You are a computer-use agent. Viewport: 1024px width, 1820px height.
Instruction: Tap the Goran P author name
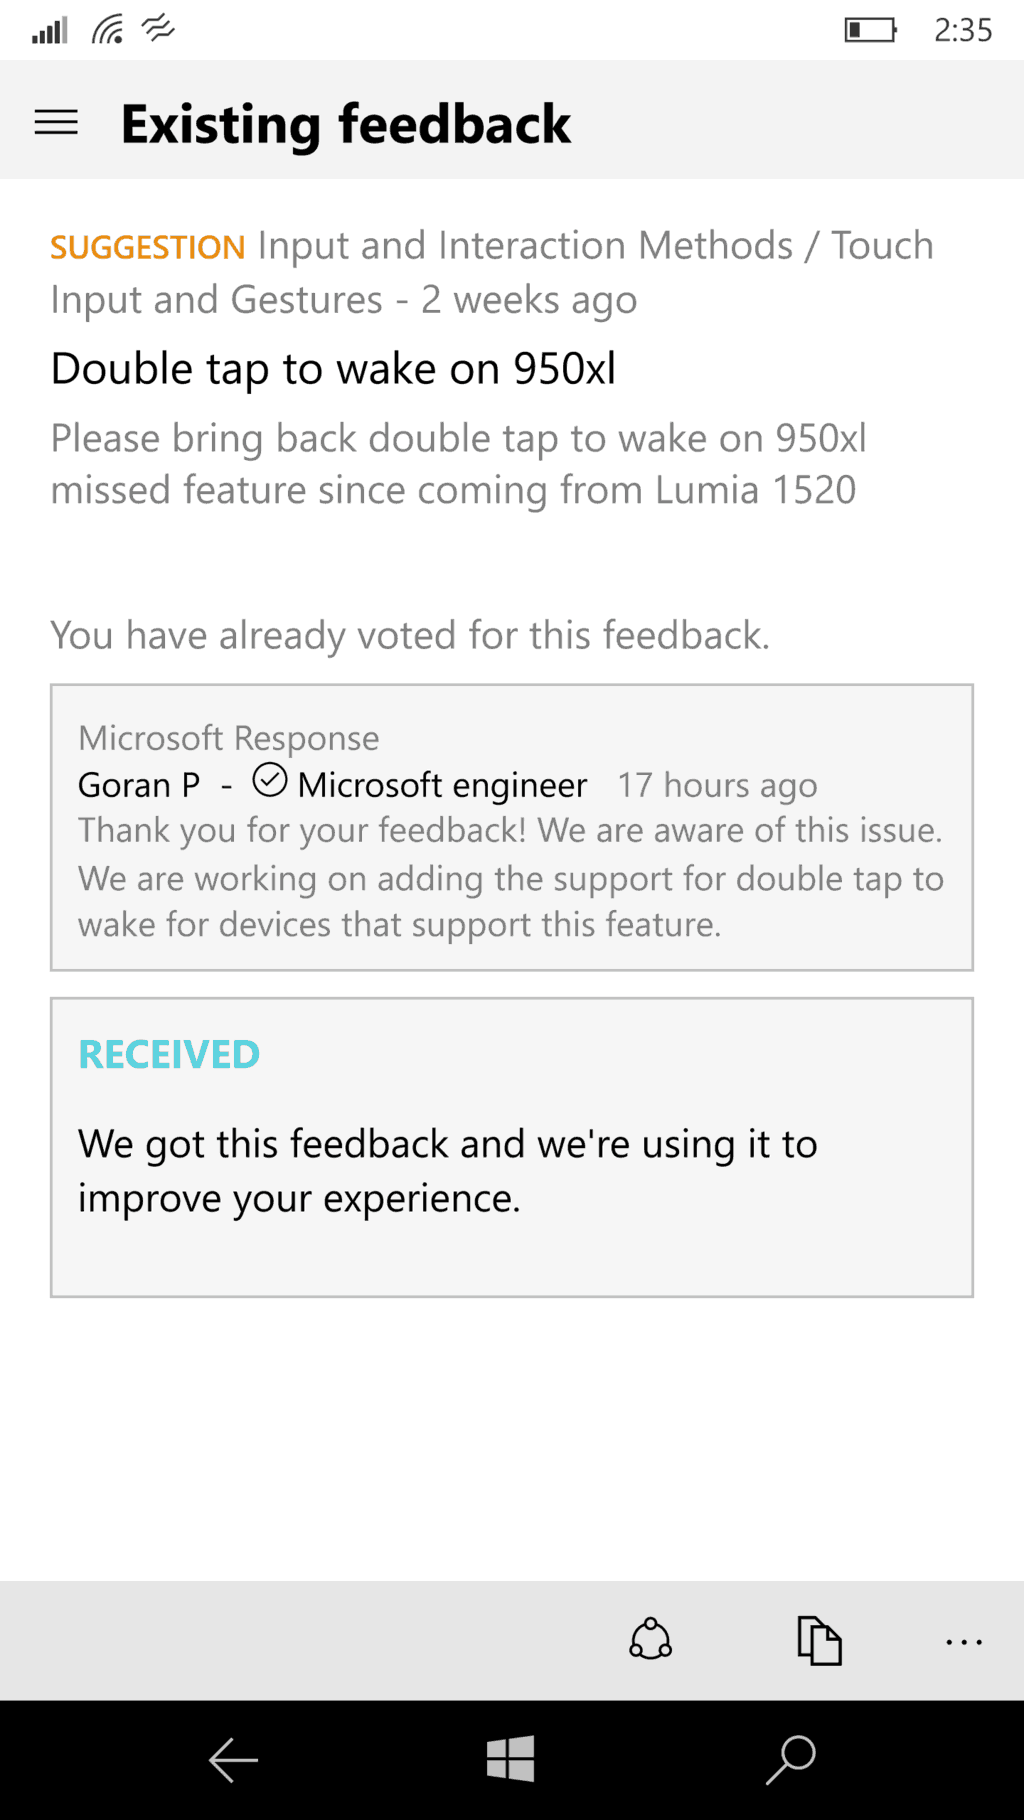point(139,785)
